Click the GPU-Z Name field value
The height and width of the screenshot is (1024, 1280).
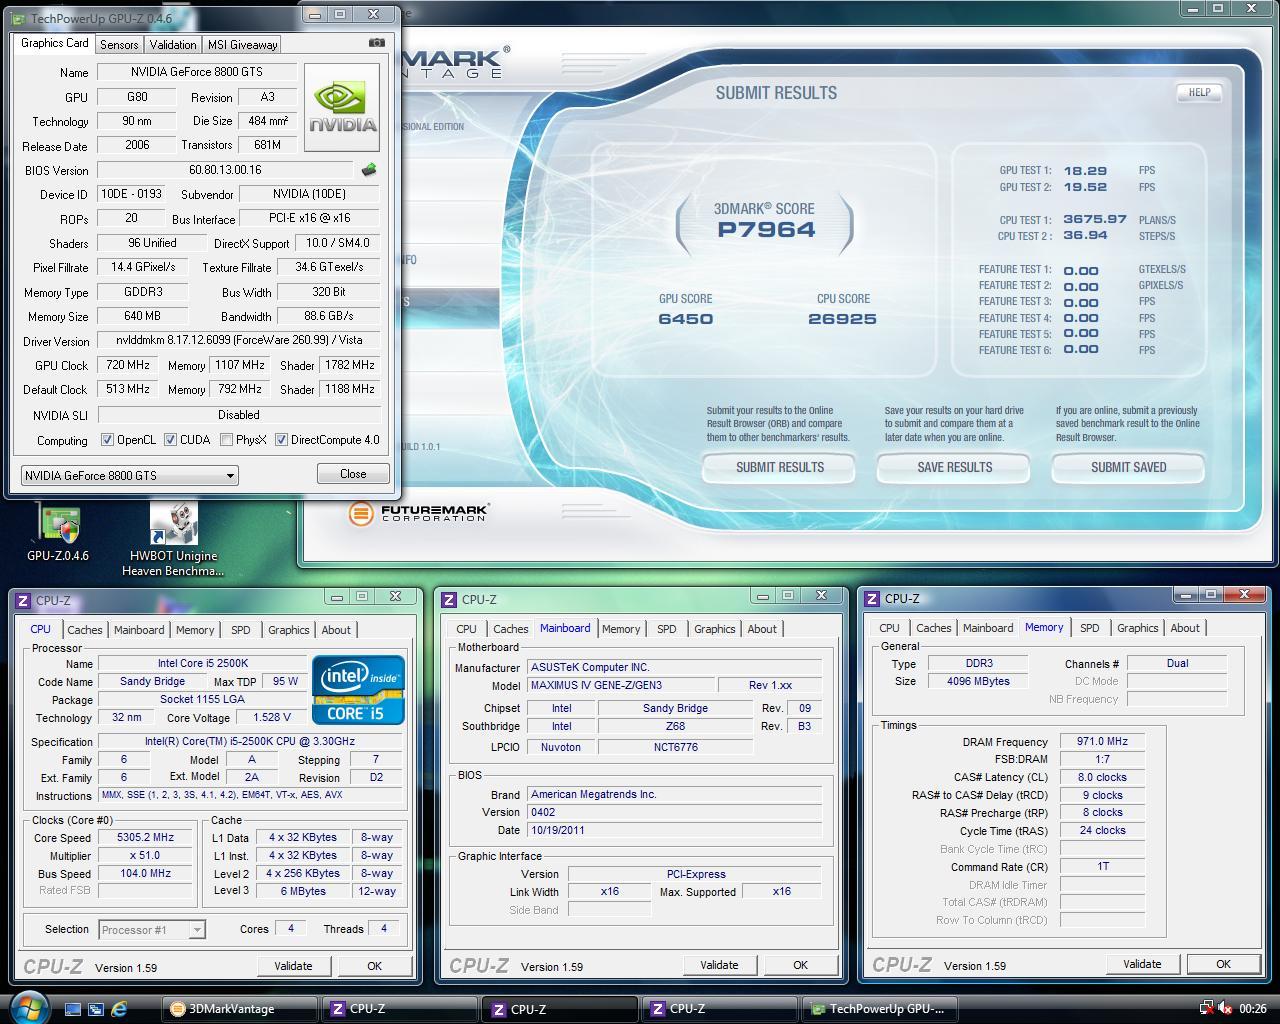(197, 72)
